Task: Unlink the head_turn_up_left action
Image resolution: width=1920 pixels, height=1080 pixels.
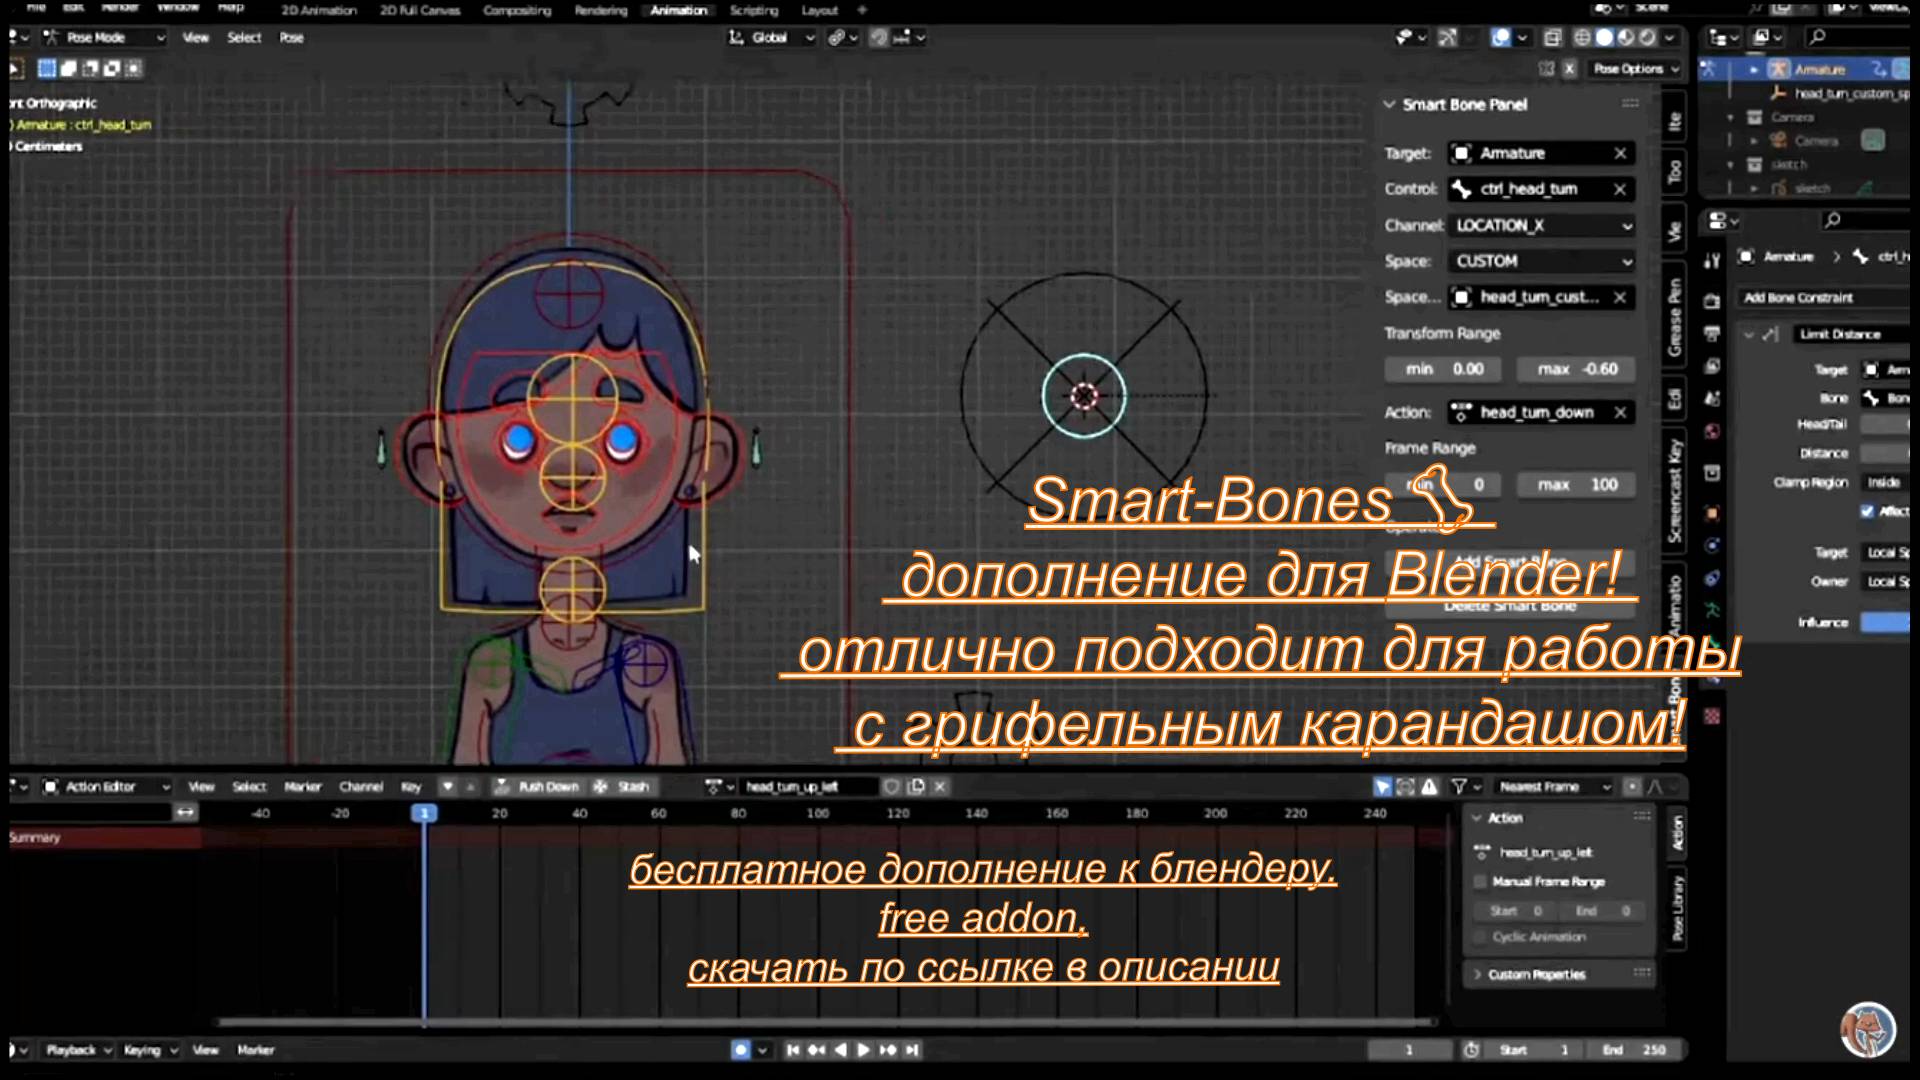Action: click(x=940, y=786)
